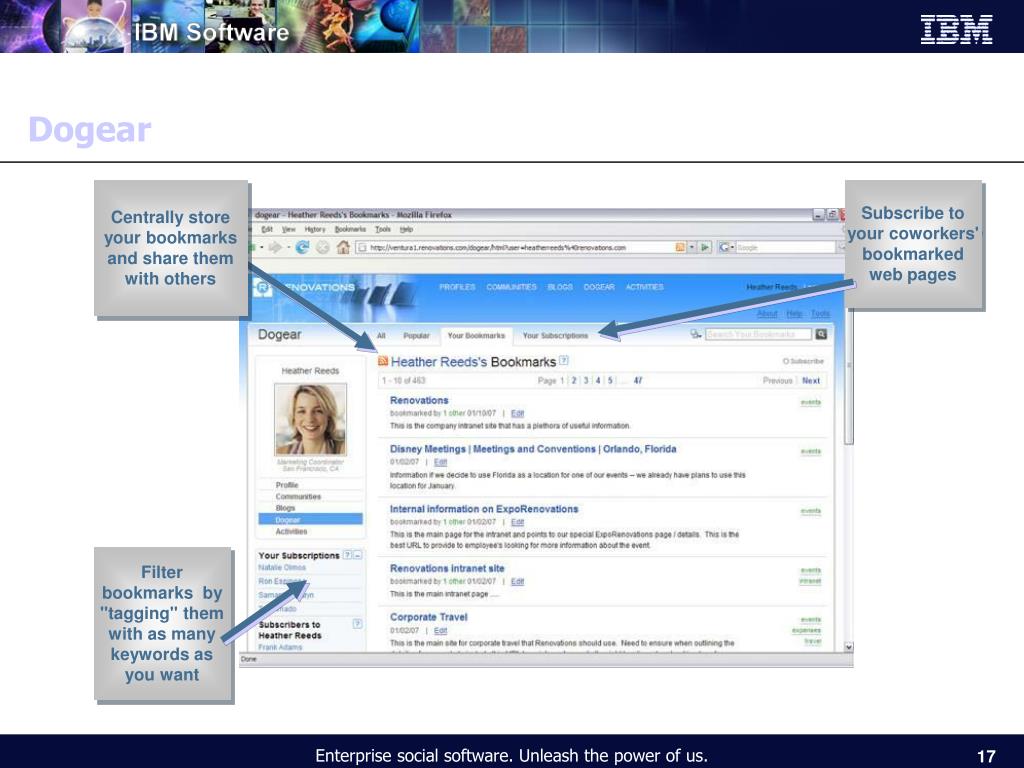This screenshot has height=768, width=1024.
Task: Open the Firefox Edit menu
Action: (267, 229)
